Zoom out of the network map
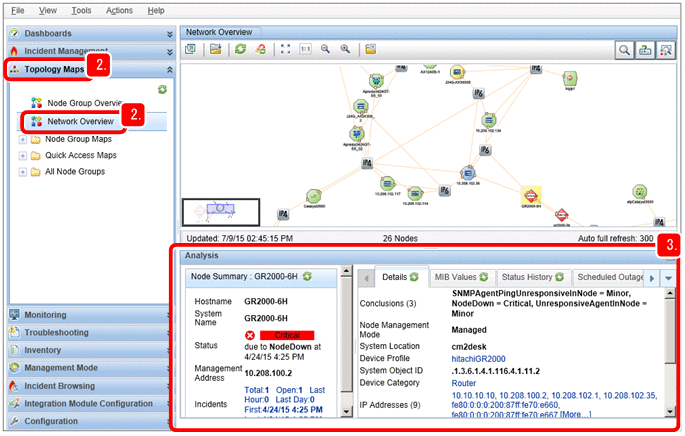This screenshot has width=685, height=436. click(325, 49)
